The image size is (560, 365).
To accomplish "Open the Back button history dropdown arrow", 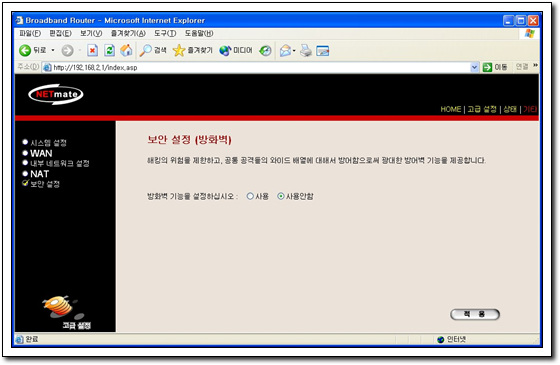I will click(53, 50).
